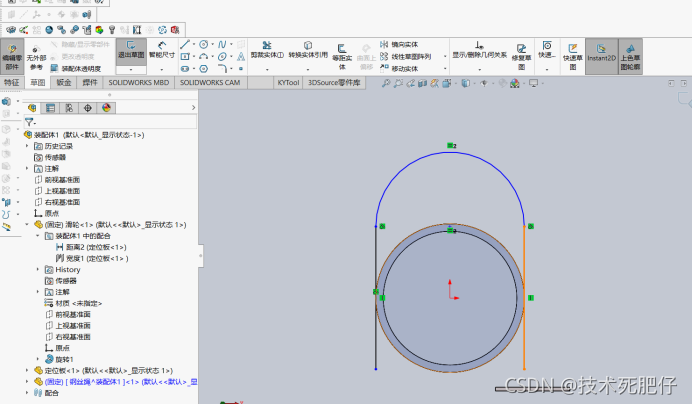Select 距离2 (定位板<1>) mate
The width and height of the screenshot is (693, 404).
[91, 247]
